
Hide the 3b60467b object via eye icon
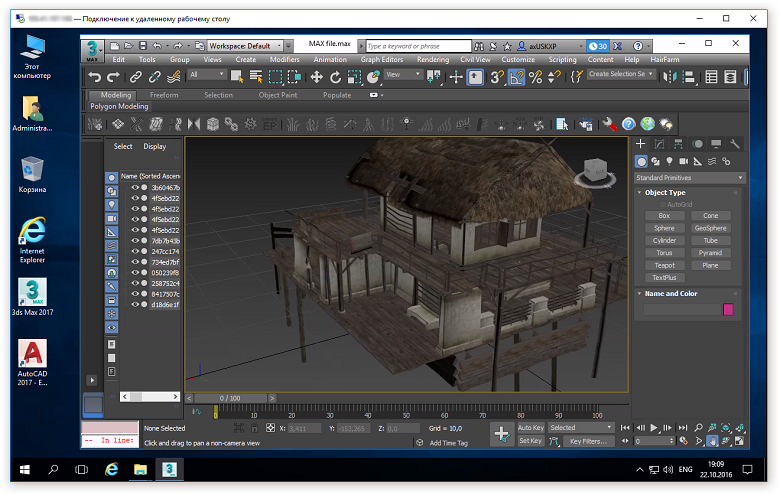[x=135, y=187]
